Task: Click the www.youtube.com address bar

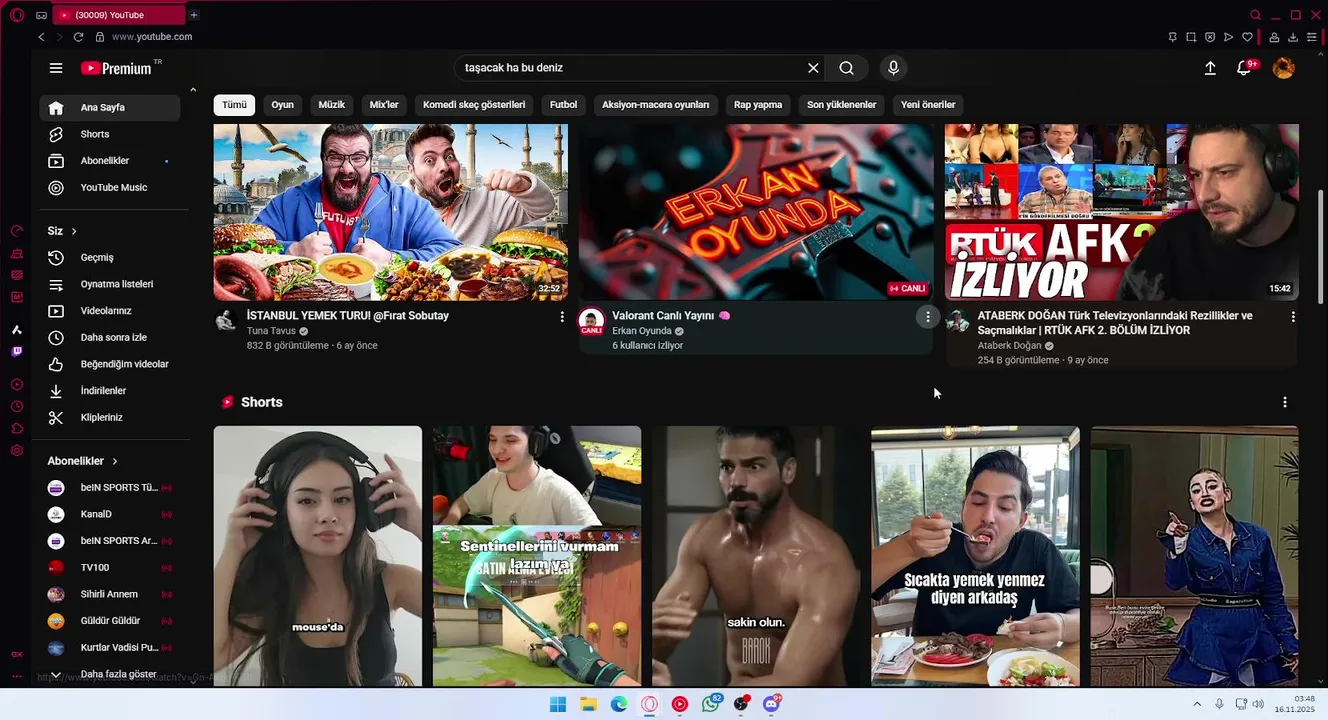Action: (152, 37)
